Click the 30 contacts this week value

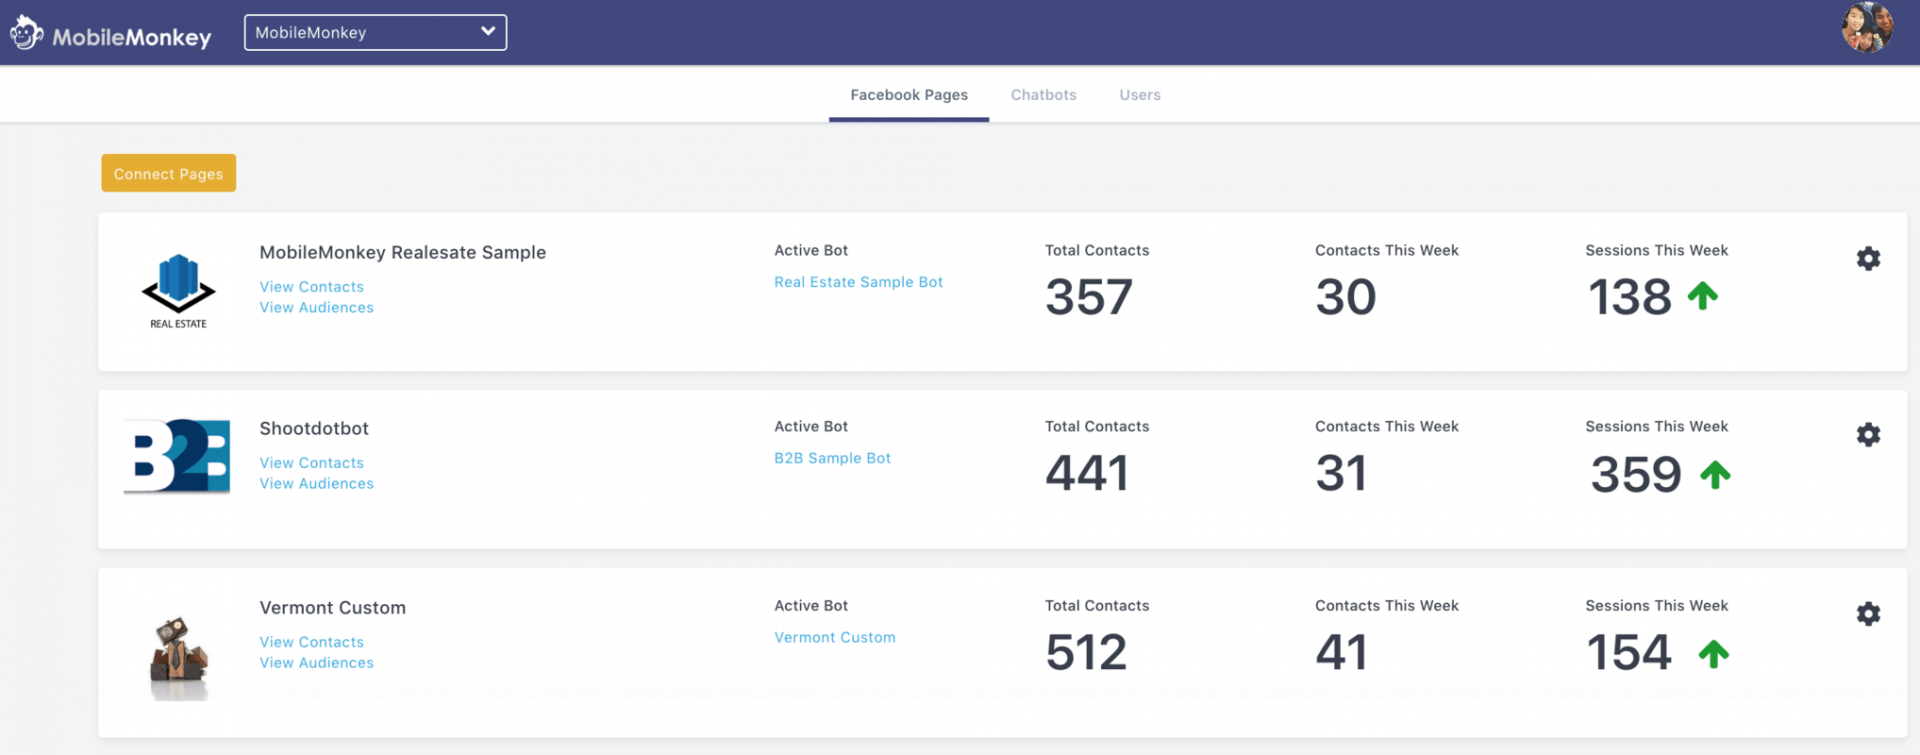(x=1346, y=297)
